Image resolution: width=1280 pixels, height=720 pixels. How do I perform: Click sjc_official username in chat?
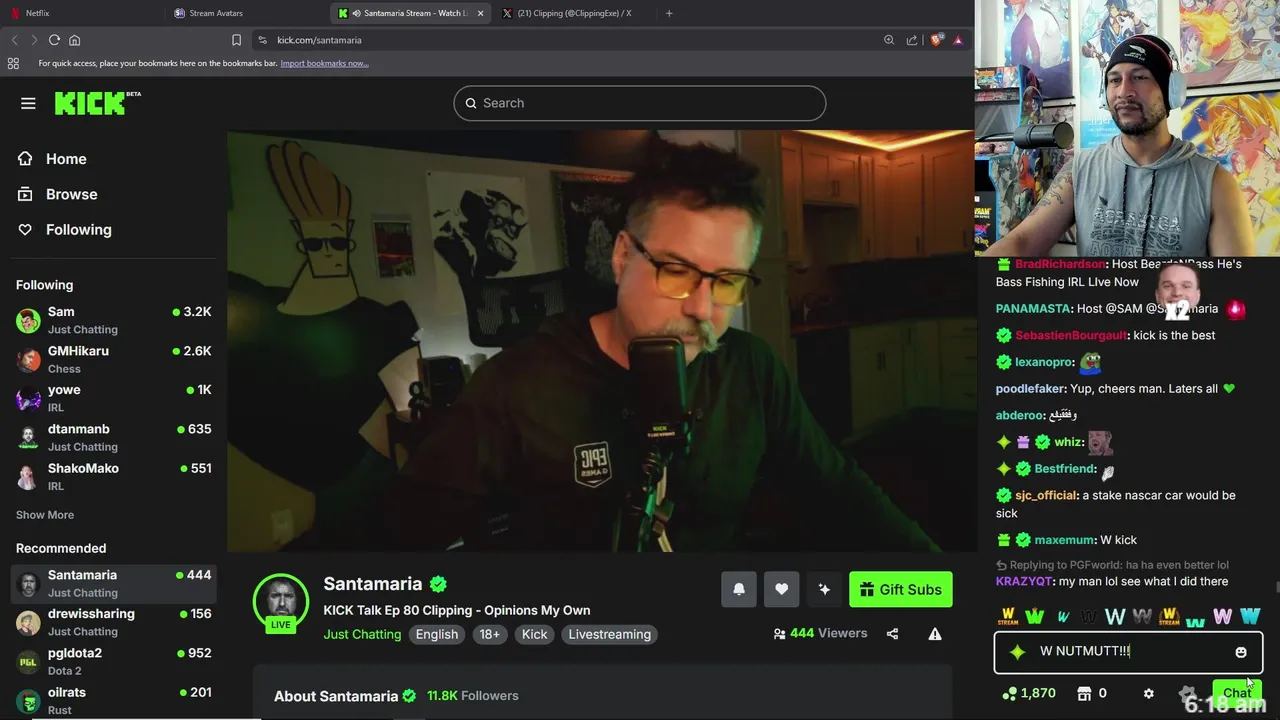point(1045,495)
